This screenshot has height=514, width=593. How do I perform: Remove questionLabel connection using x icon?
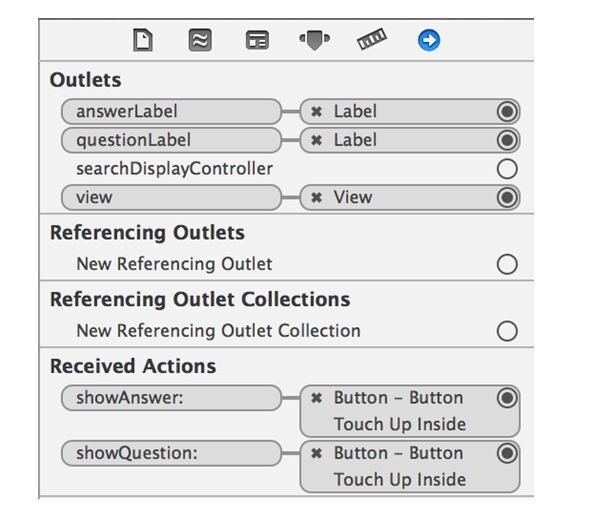[316, 140]
